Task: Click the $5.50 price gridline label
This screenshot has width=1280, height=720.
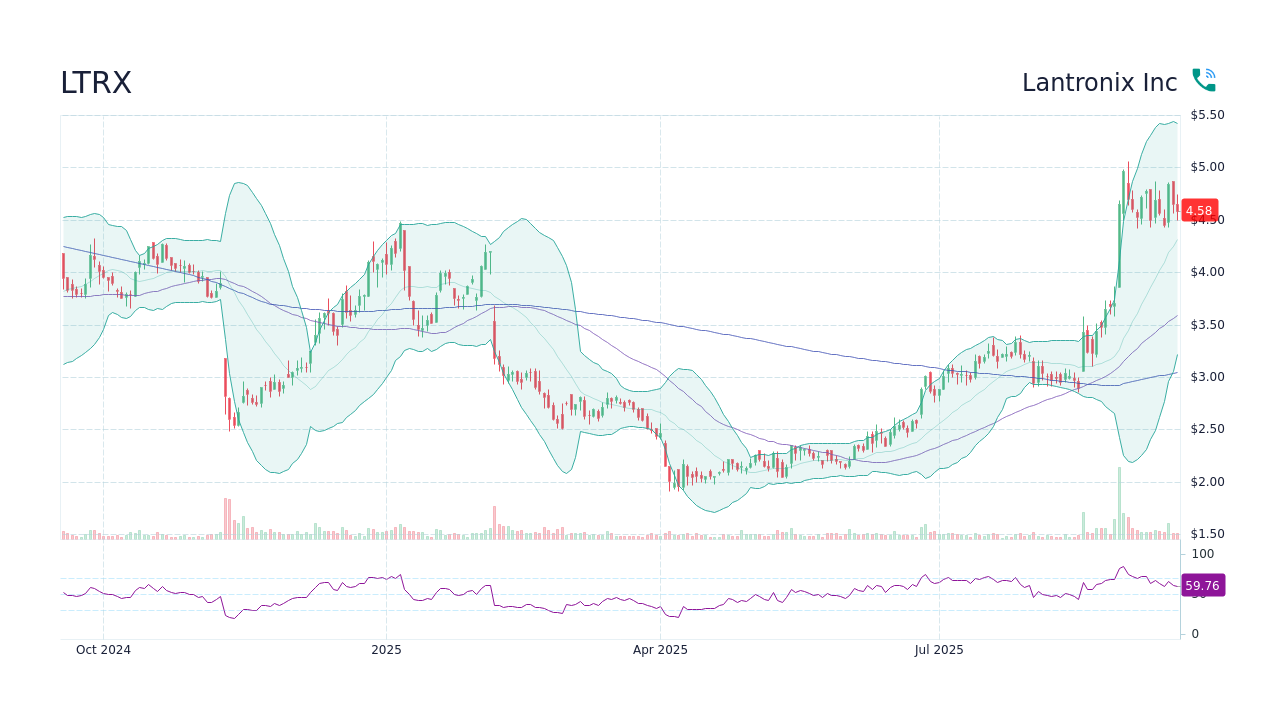Action: pyautogui.click(x=1208, y=114)
